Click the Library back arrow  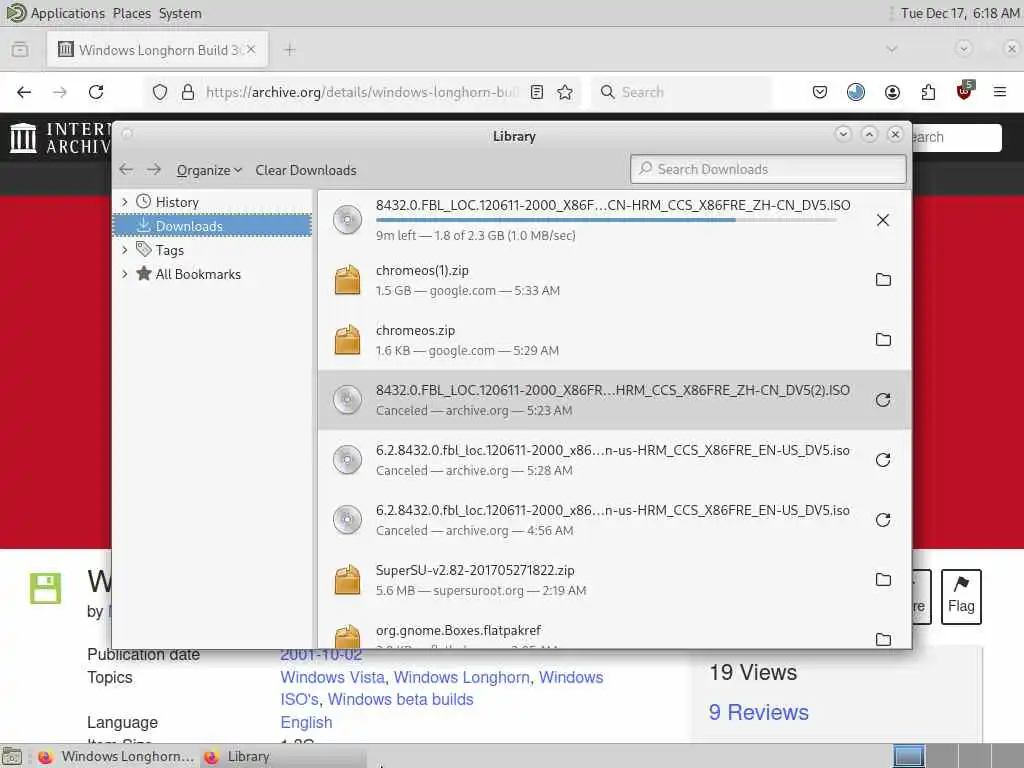126,170
